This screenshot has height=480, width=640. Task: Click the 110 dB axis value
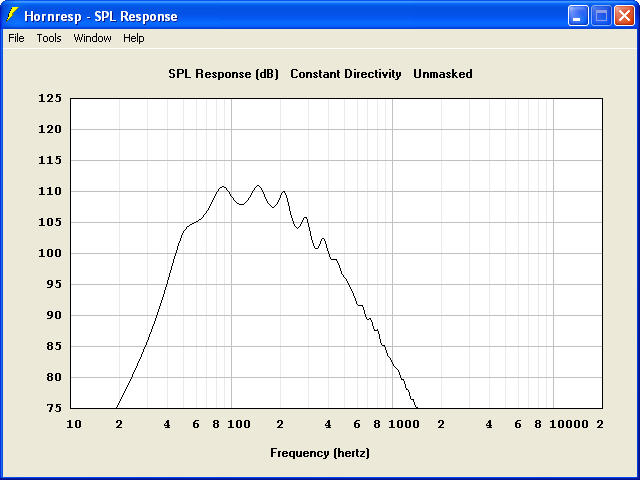[x=50, y=191]
